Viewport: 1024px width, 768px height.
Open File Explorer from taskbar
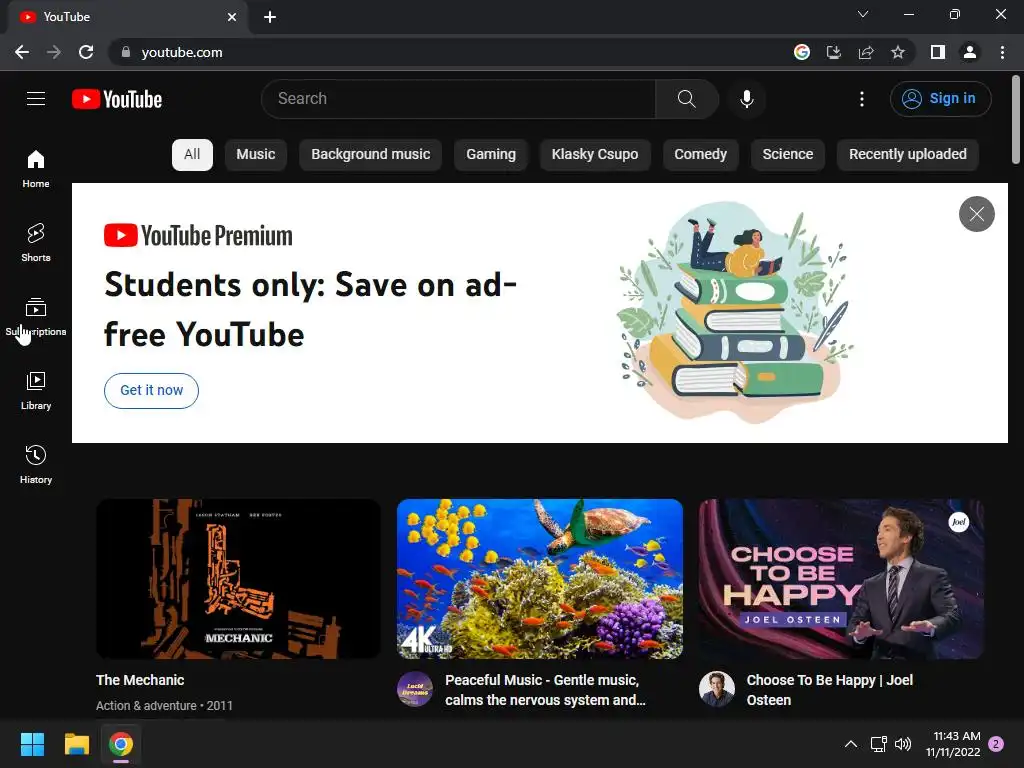[x=76, y=744]
